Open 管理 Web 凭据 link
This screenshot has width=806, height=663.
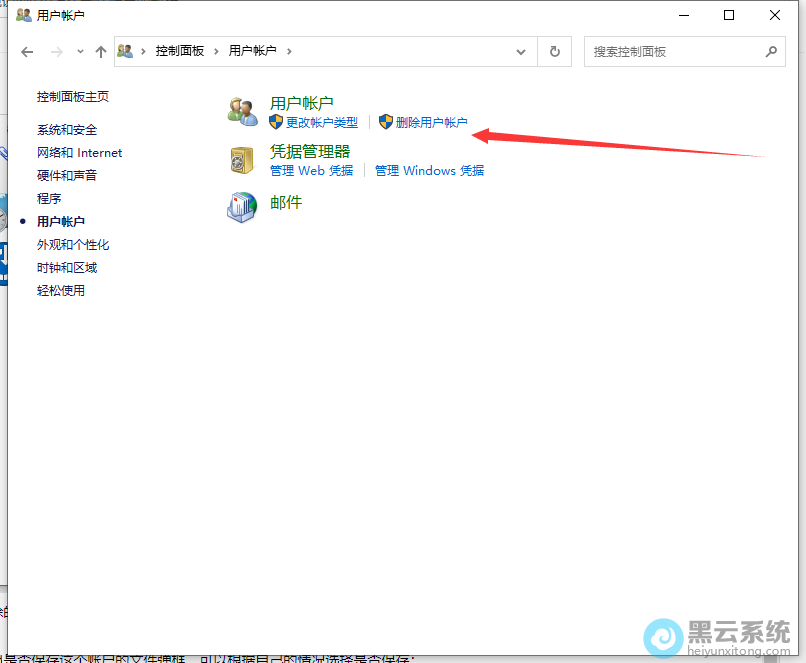pyautogui.click(x=311, y=171)
